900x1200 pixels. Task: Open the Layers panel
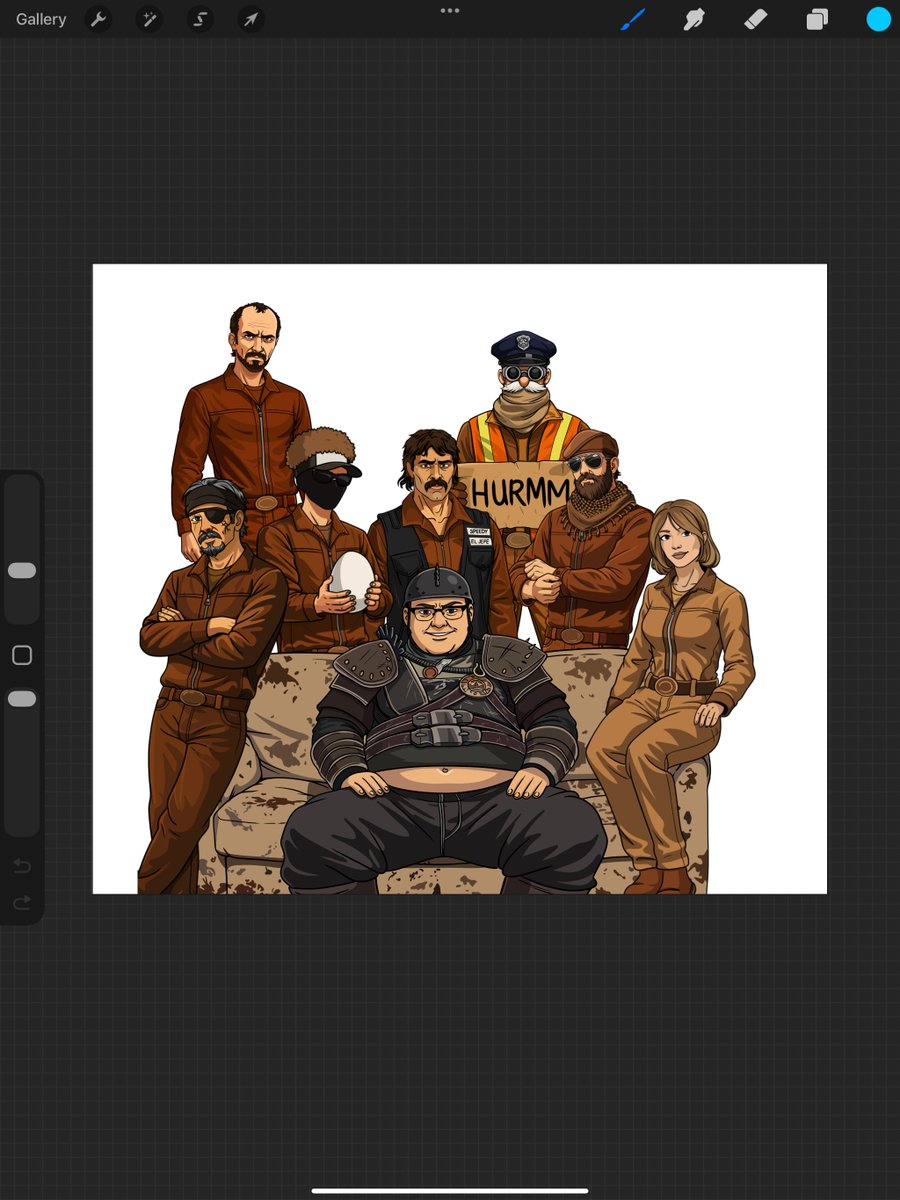817,19
